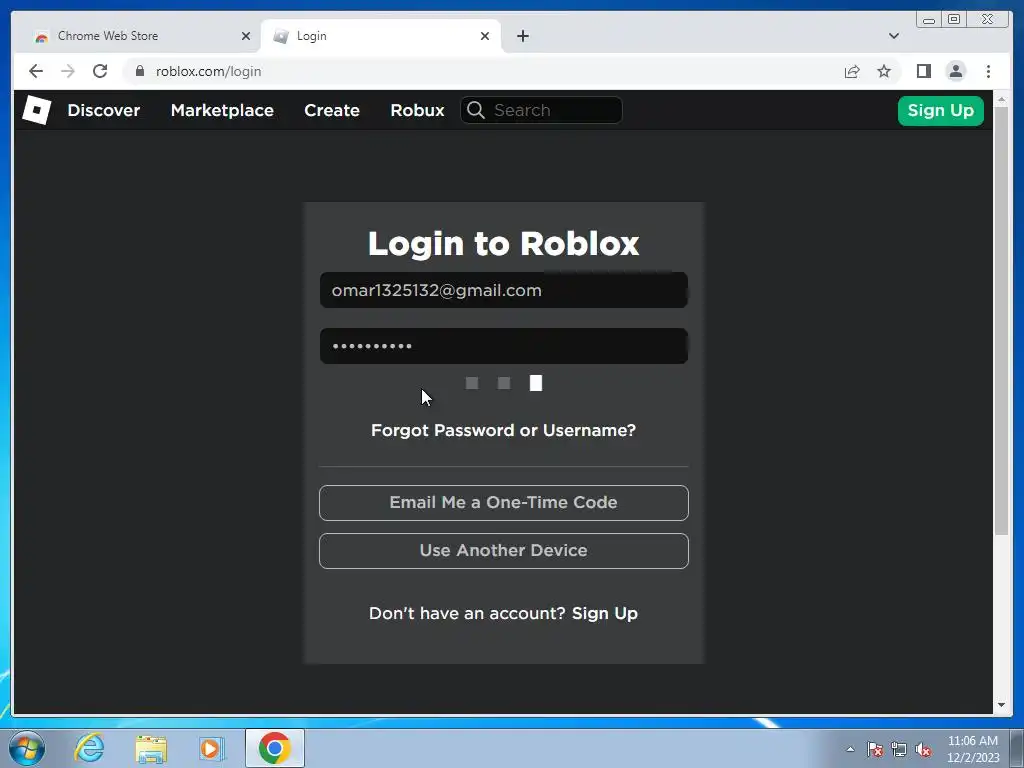Launch Windows Media Player from the taskbar

pyautogui.click(x=212, y=748)
